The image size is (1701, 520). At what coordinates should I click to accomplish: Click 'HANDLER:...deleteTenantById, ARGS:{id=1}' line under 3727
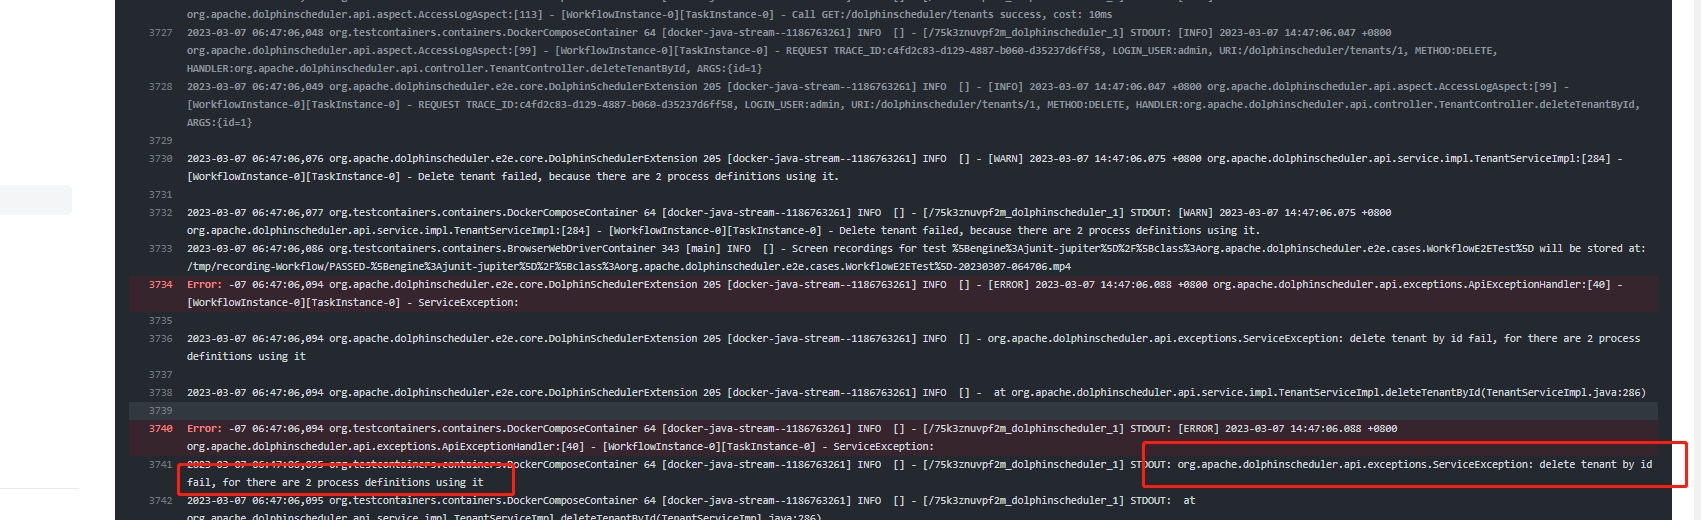point(474,69)
